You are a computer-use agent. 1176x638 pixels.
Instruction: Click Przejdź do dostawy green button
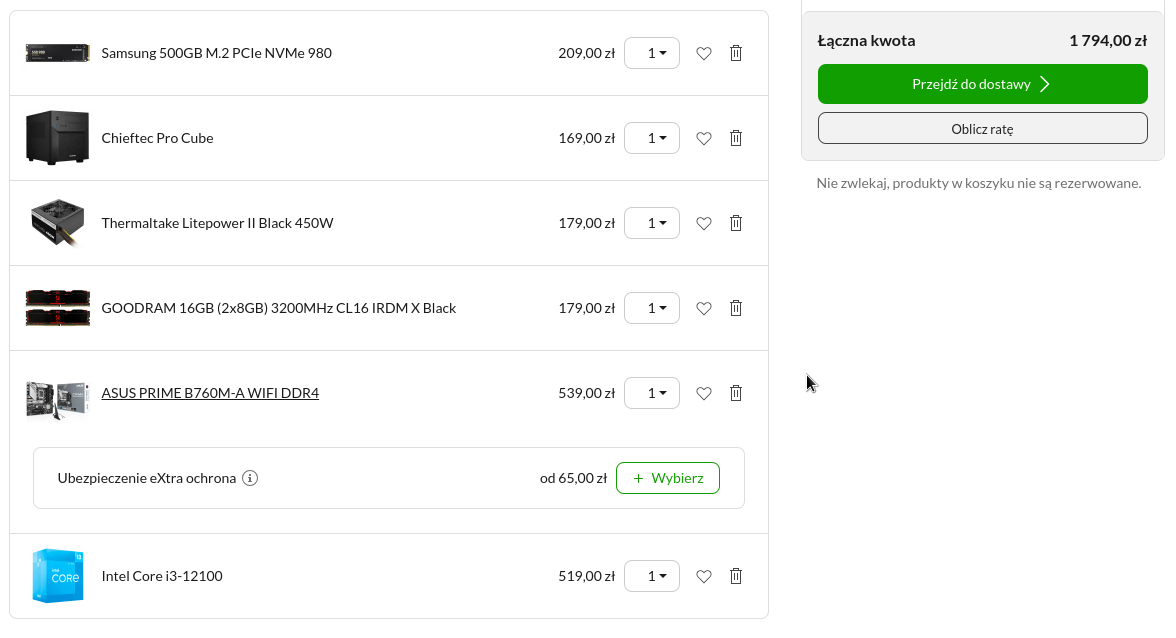pyautogui.click(x=982, y=84)
